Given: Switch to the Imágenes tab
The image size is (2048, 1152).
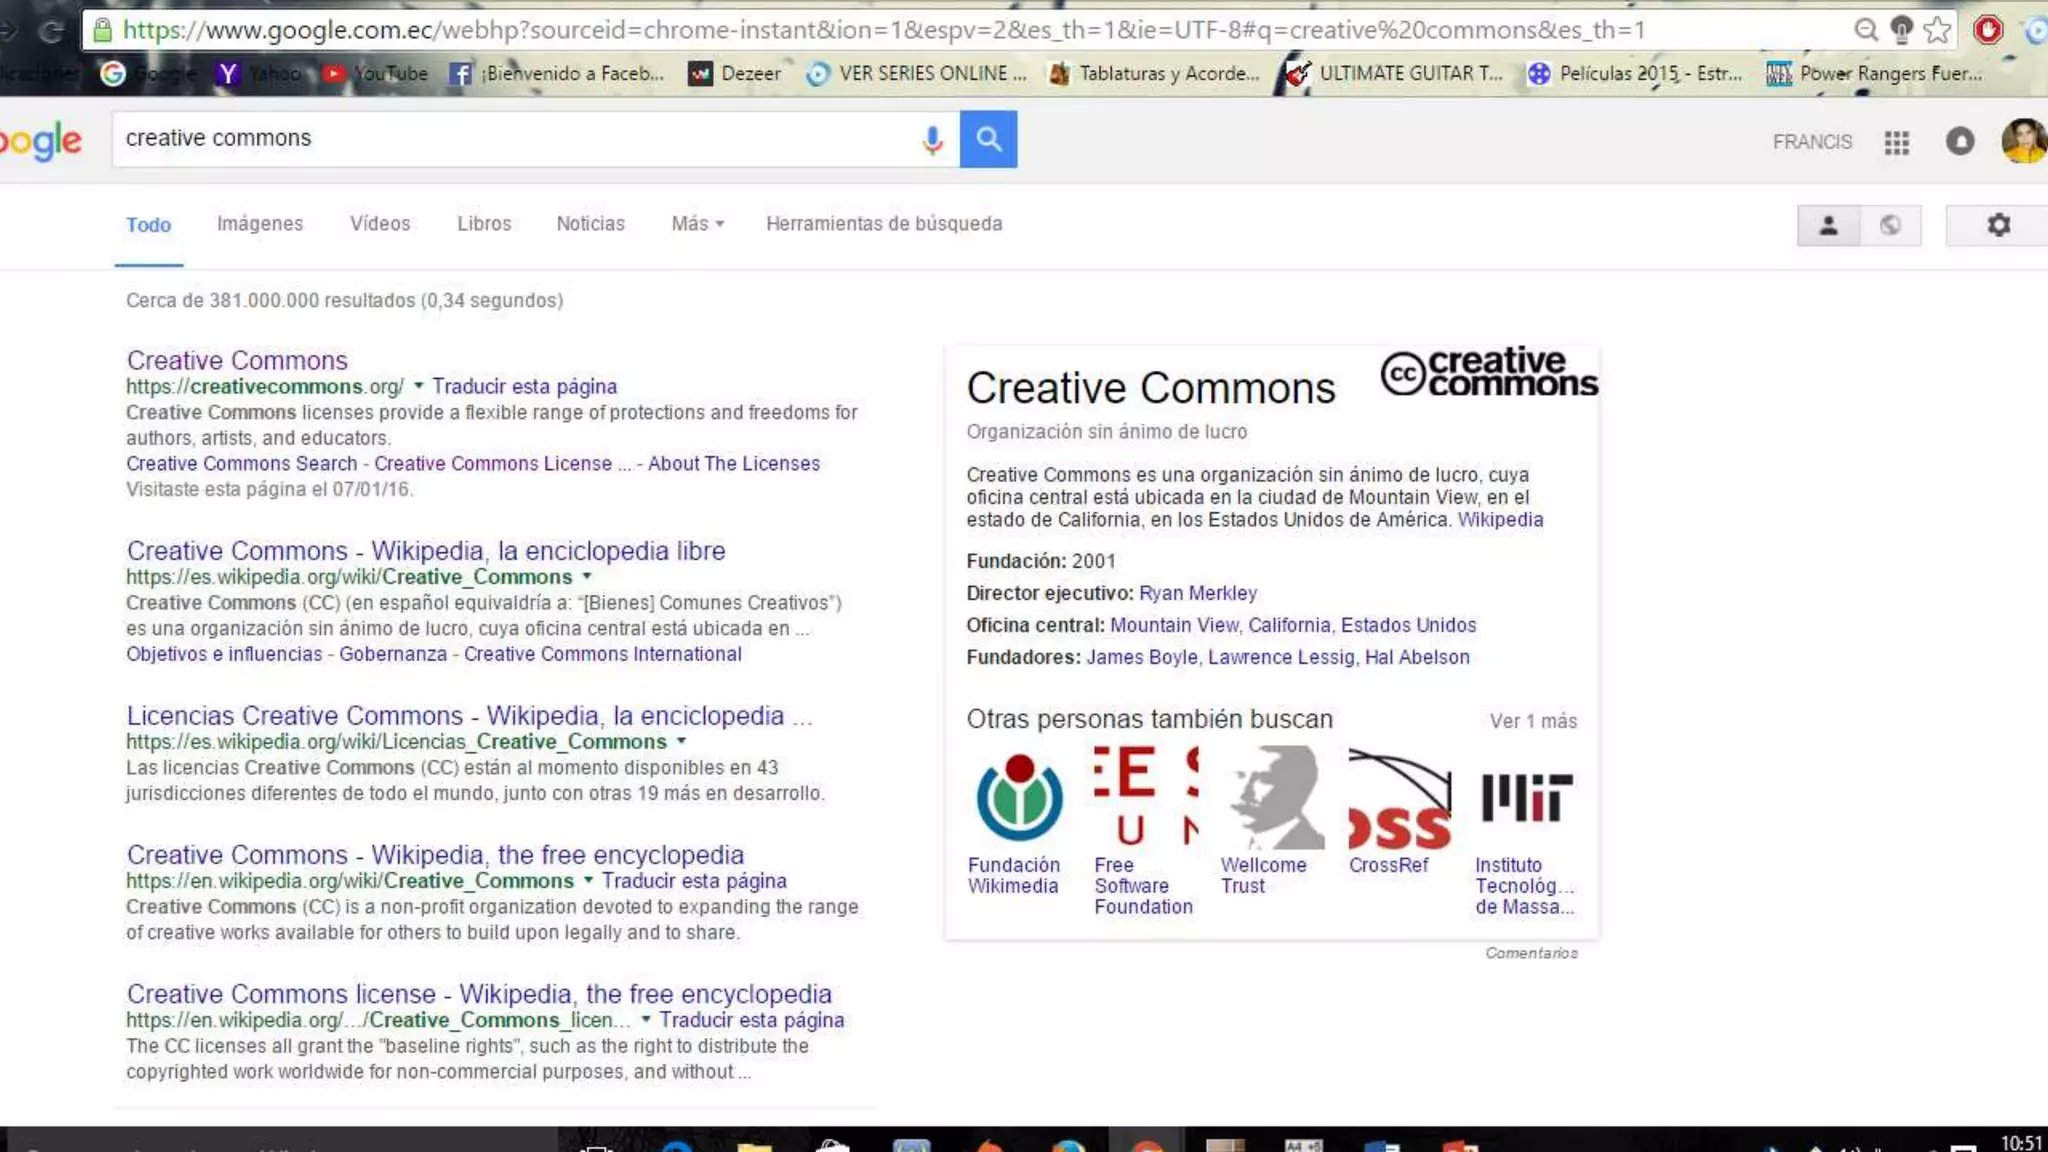Looking at the screenshot, I should click(x=259, y=224).
